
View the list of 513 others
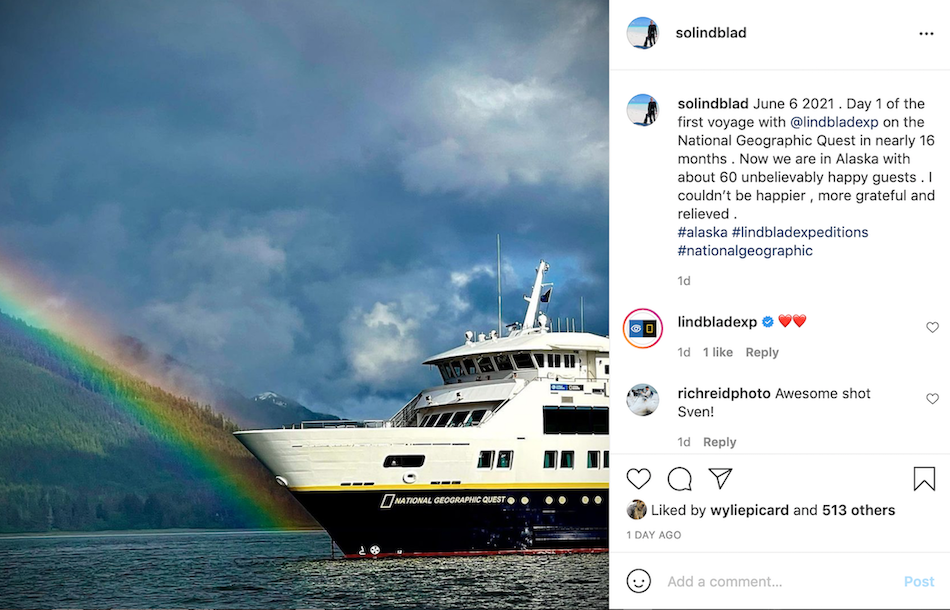tap(858, 510)
